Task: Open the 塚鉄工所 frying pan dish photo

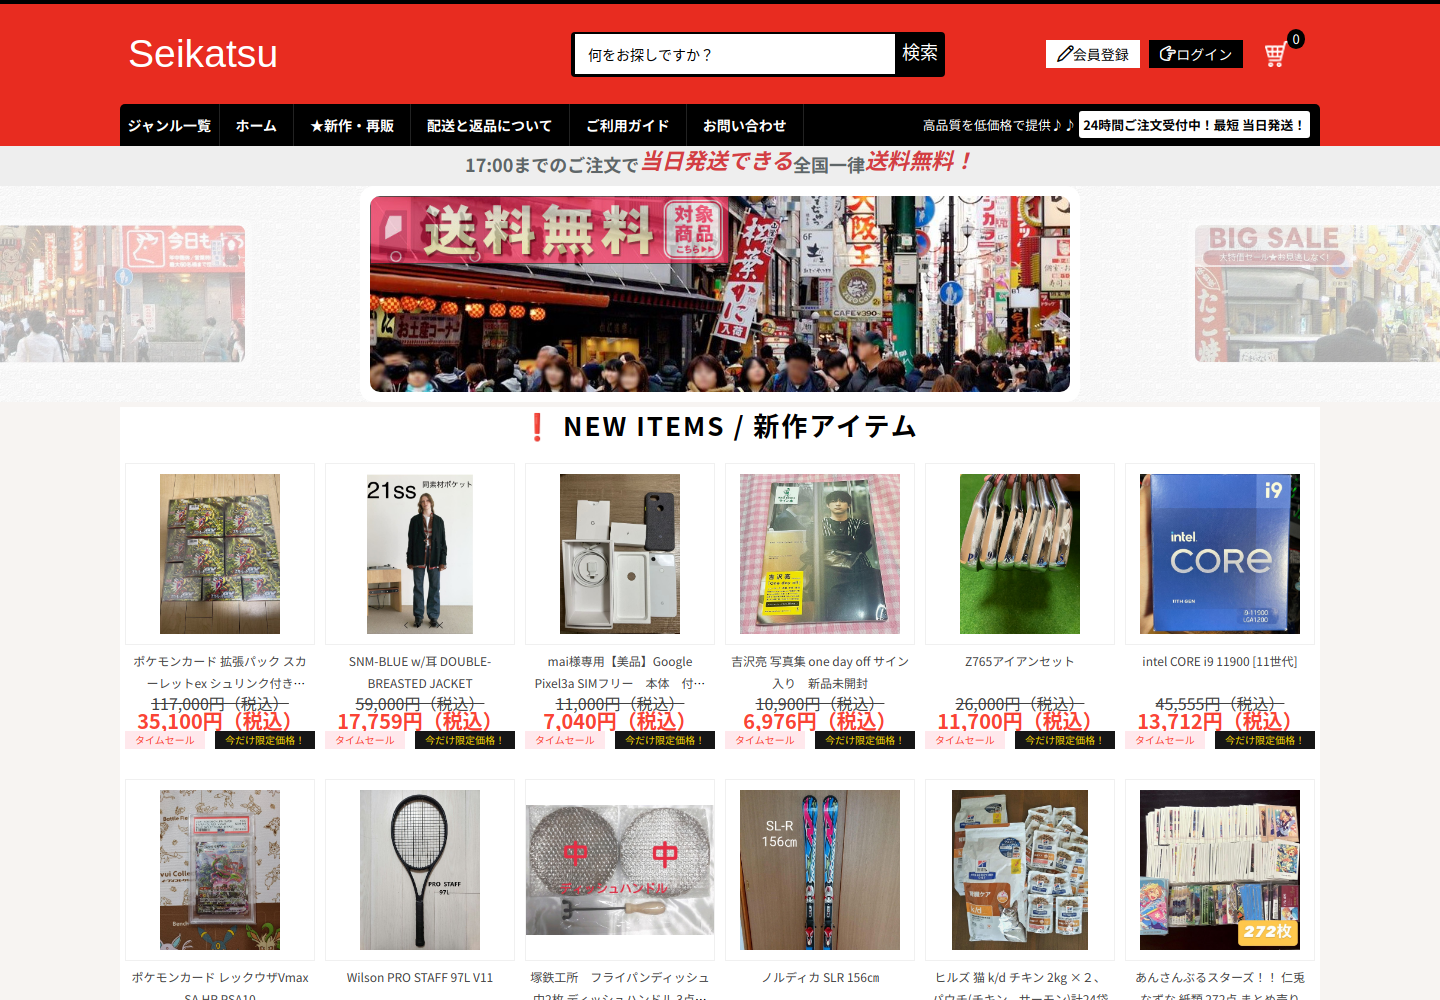Action: point(620,870)
